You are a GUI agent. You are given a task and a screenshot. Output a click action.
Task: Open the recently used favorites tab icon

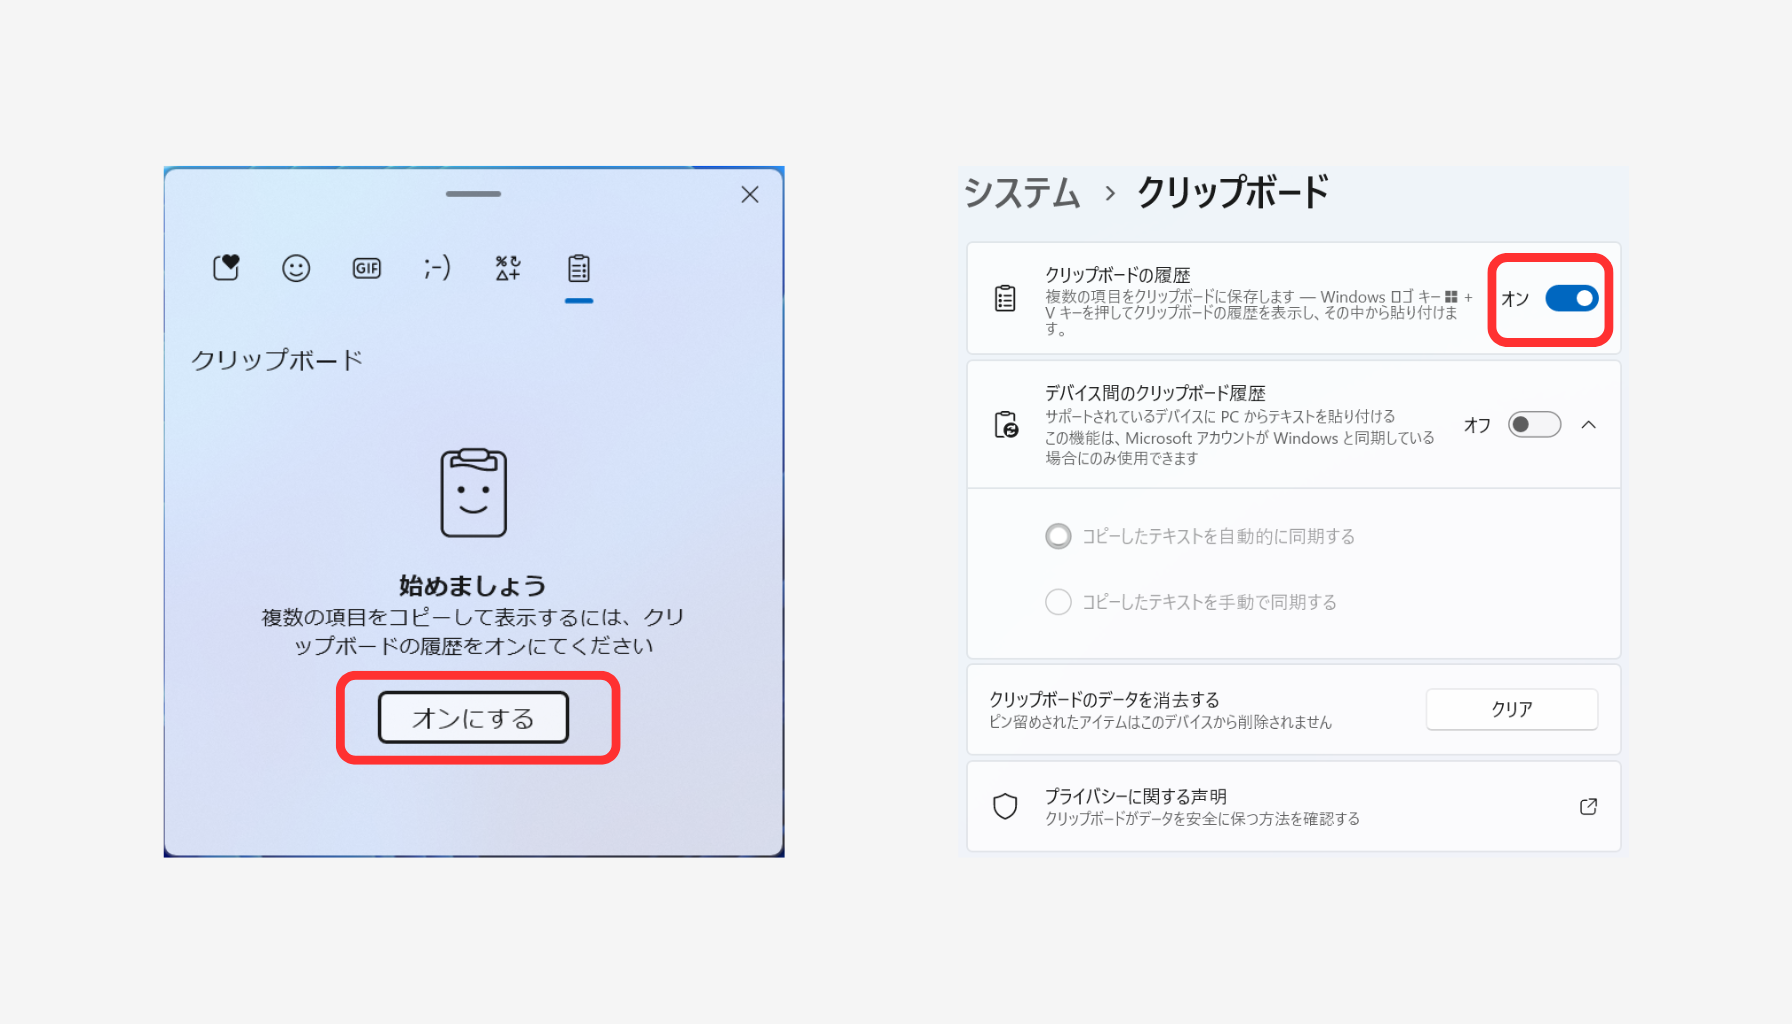click(226, 268)
